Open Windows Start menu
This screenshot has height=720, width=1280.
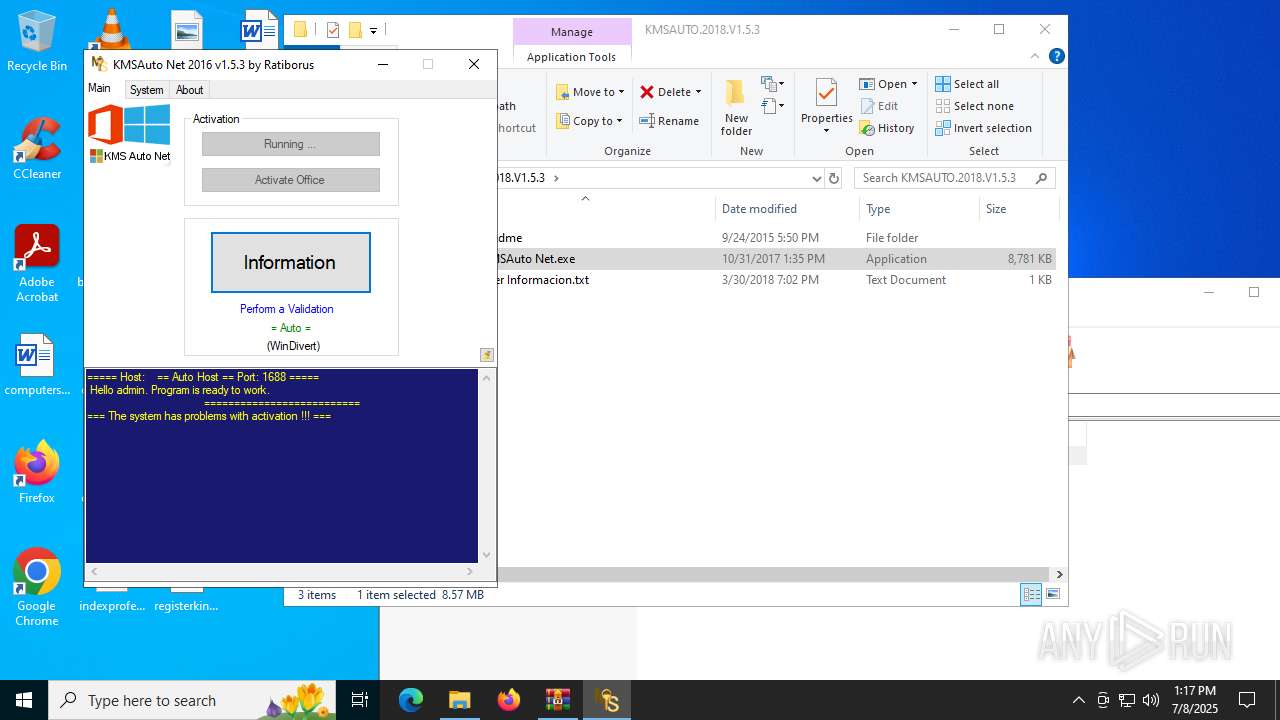pyautogui.click(x=24, y=700)
